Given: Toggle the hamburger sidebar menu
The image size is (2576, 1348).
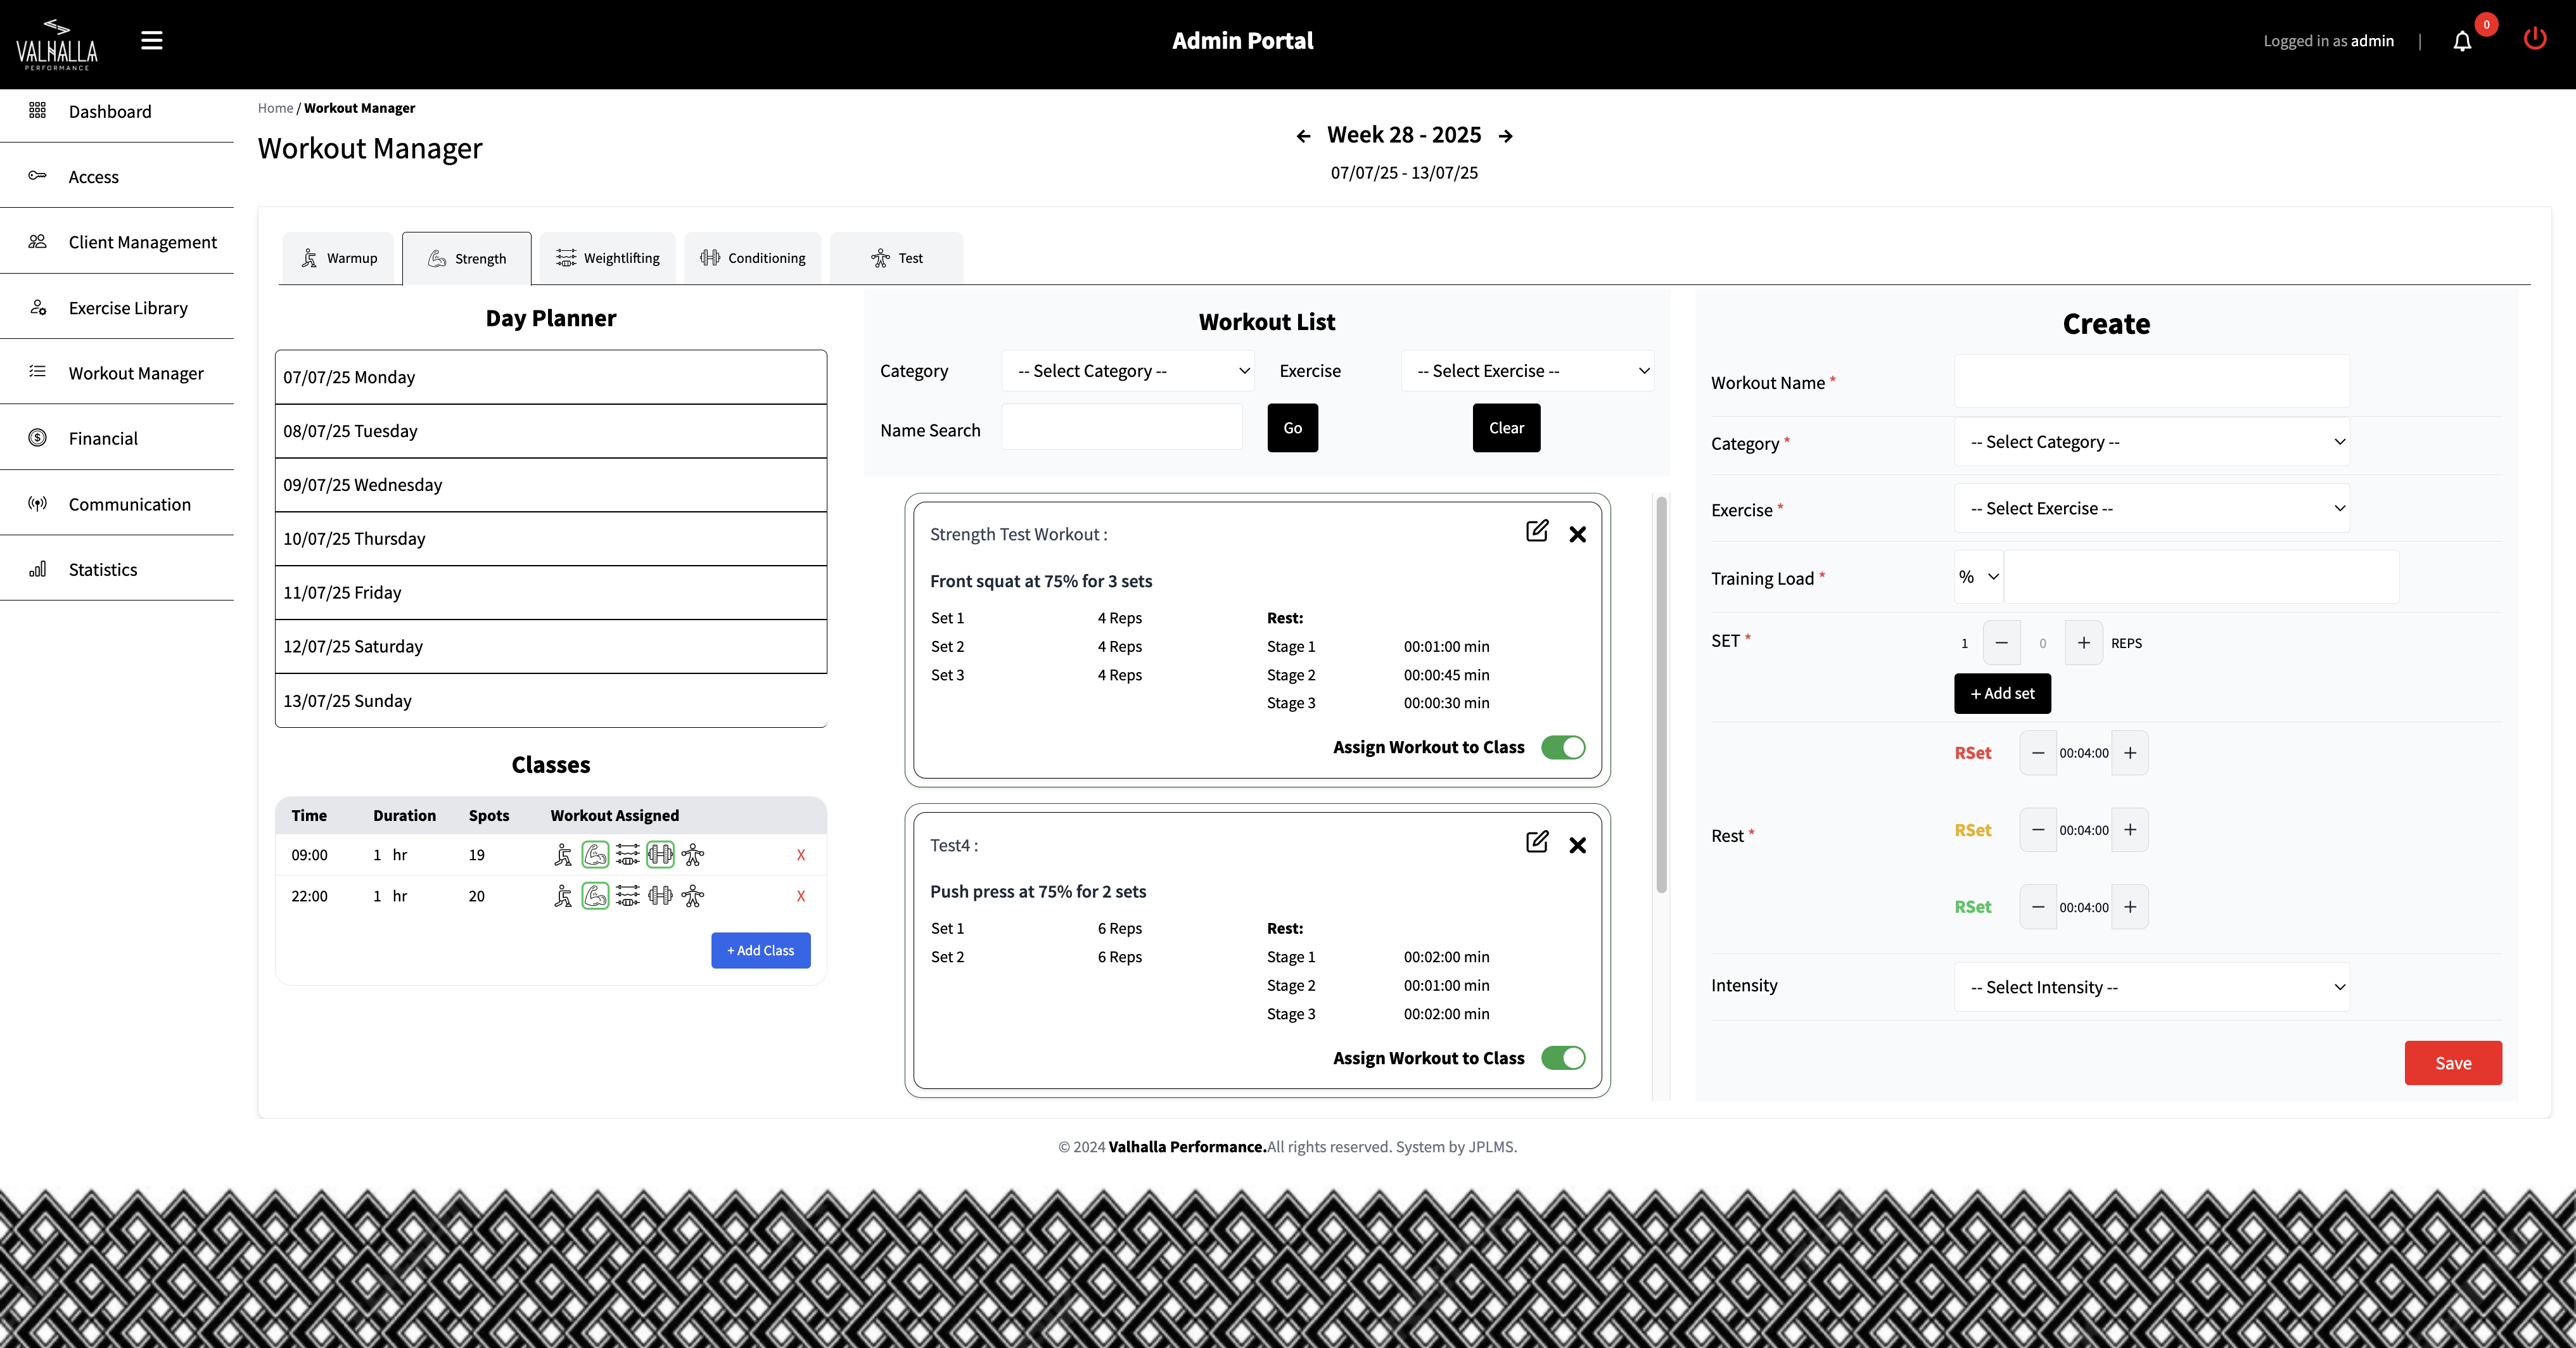Looking at the screenshot, I should [151, 40].
